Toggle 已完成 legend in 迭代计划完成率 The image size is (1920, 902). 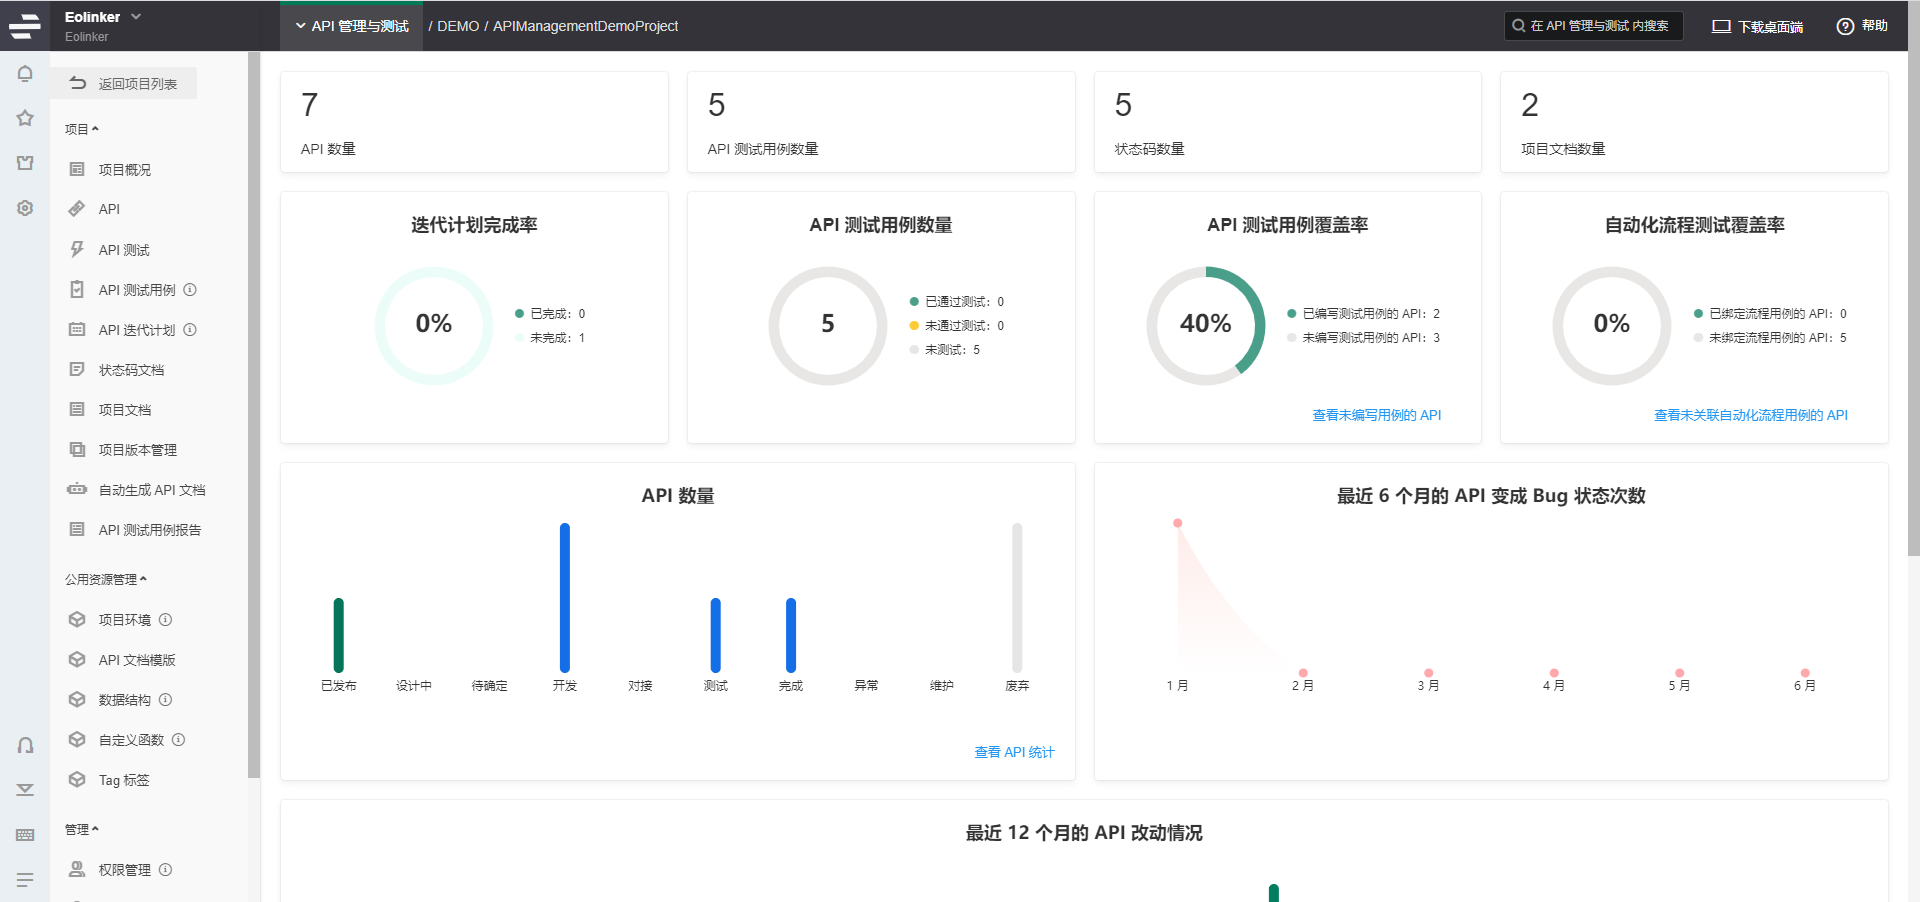point(550,314)
